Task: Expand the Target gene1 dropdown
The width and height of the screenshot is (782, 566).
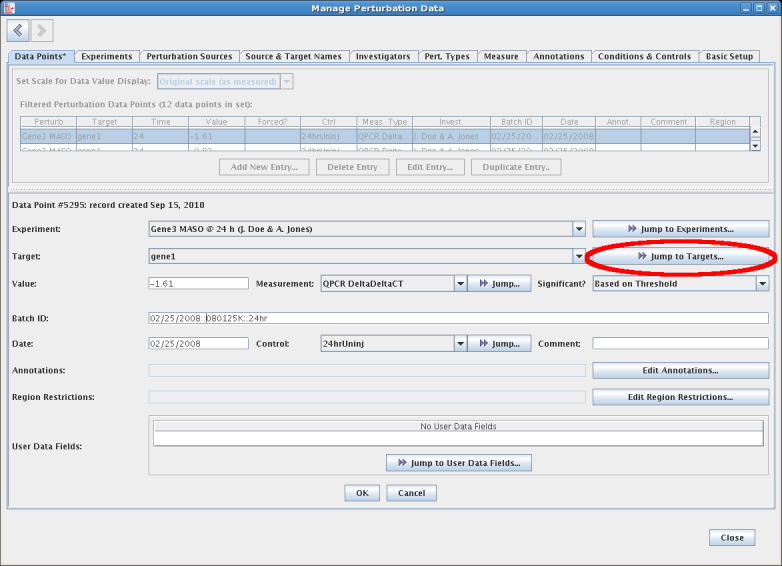Action: pos(578,256)
